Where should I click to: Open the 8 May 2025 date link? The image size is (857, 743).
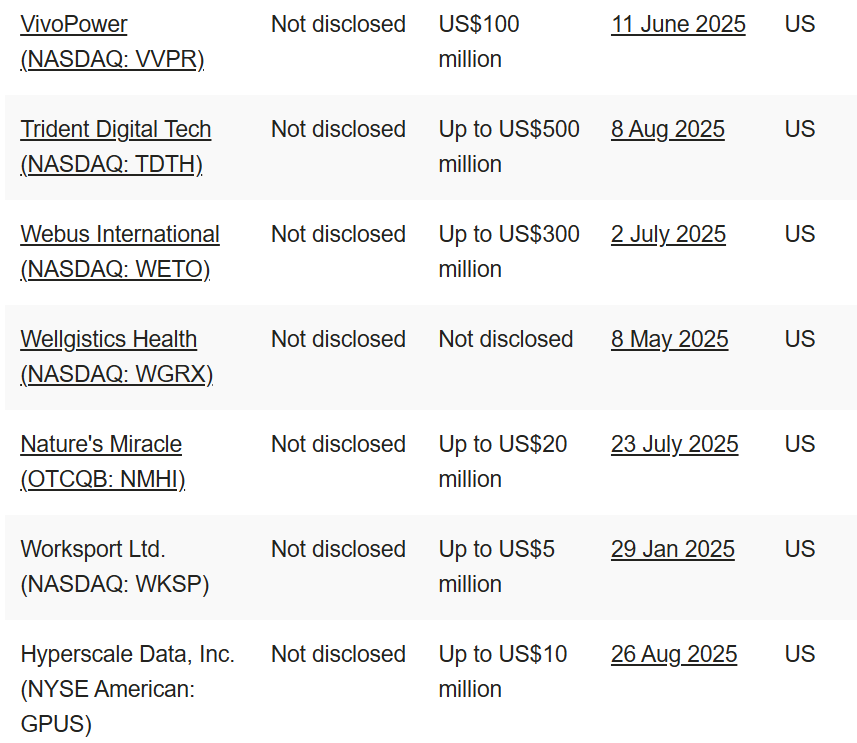670,340
